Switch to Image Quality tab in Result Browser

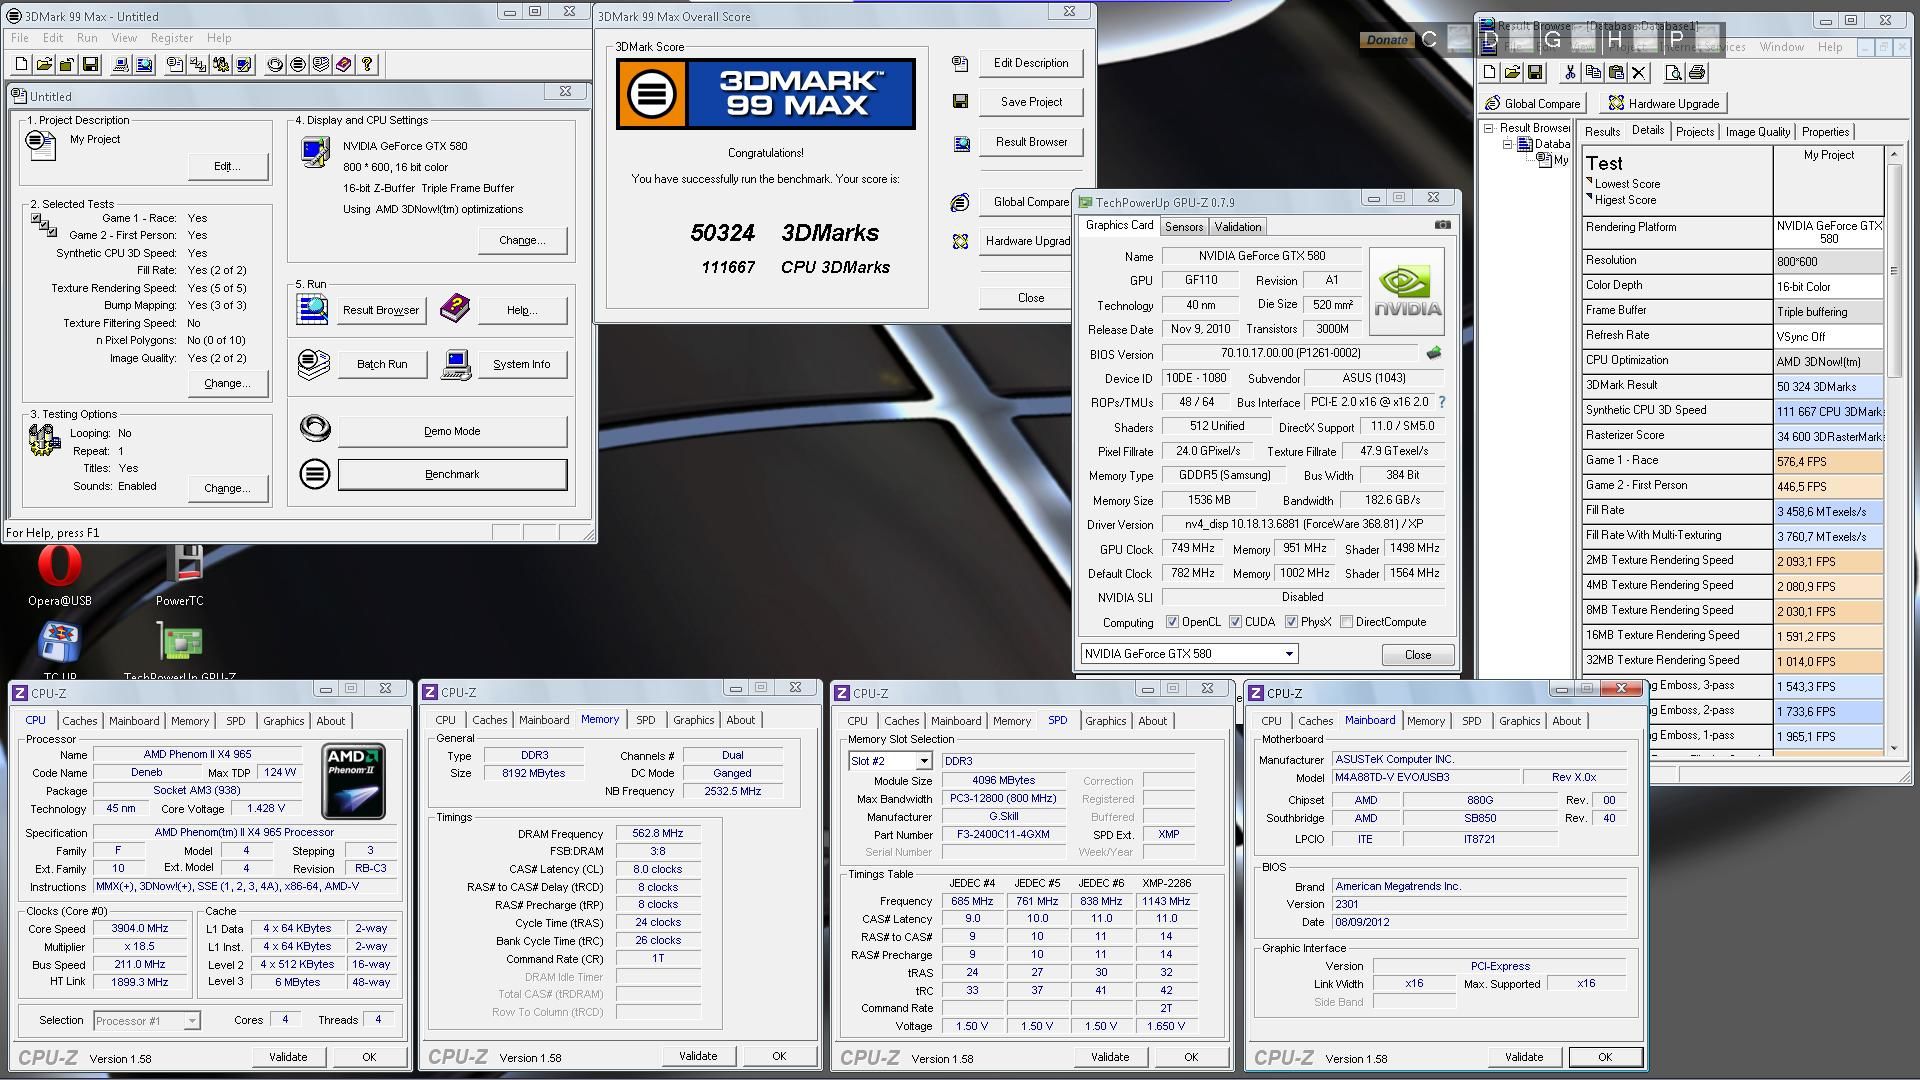click(x=1757, y=132)
